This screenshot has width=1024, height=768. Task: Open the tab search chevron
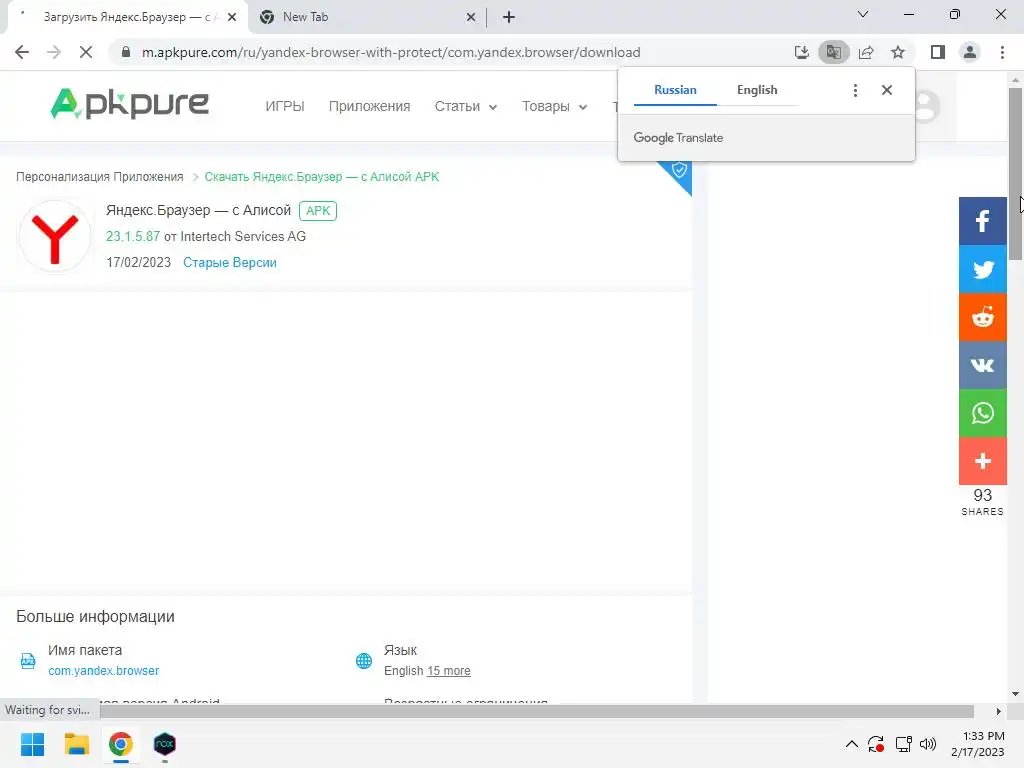(863, 14)
